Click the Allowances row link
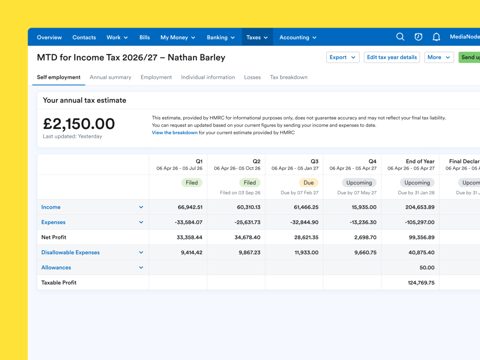Image resolution: width=480 pixels, height=360 pixels. (x=56, y=268)
